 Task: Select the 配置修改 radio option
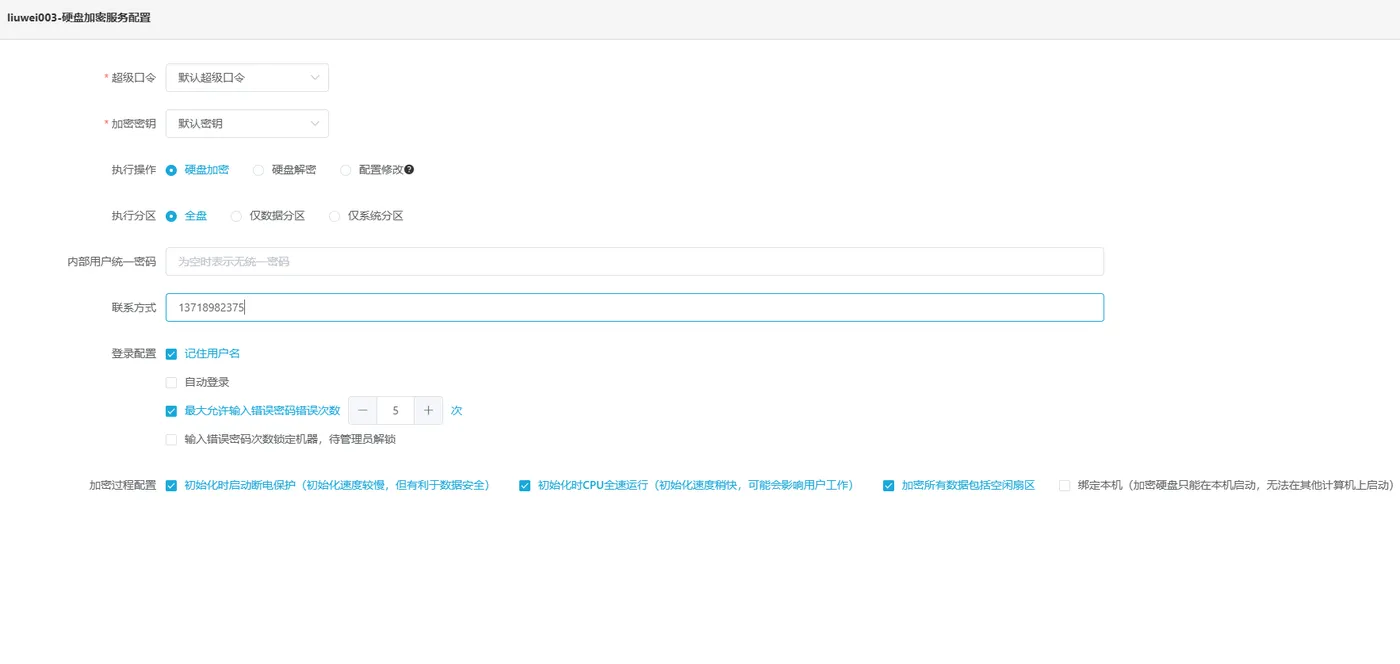(345, 170)
